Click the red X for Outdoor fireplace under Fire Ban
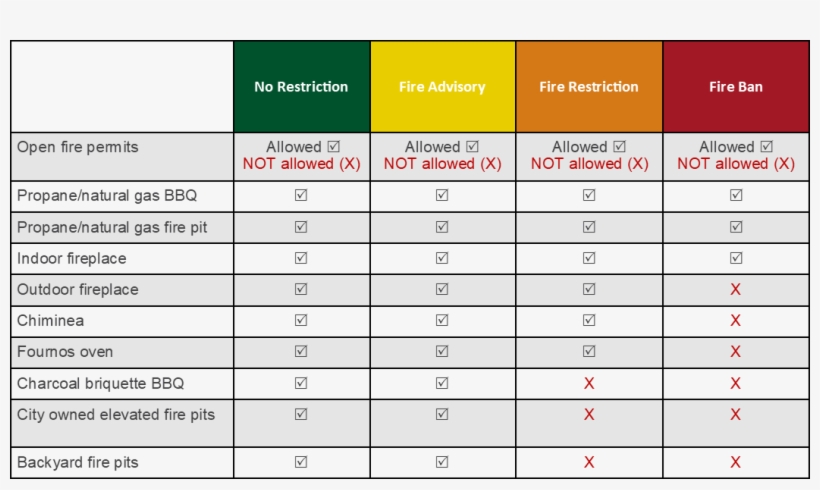Viewport: 820px width, 490px height. 736,289
